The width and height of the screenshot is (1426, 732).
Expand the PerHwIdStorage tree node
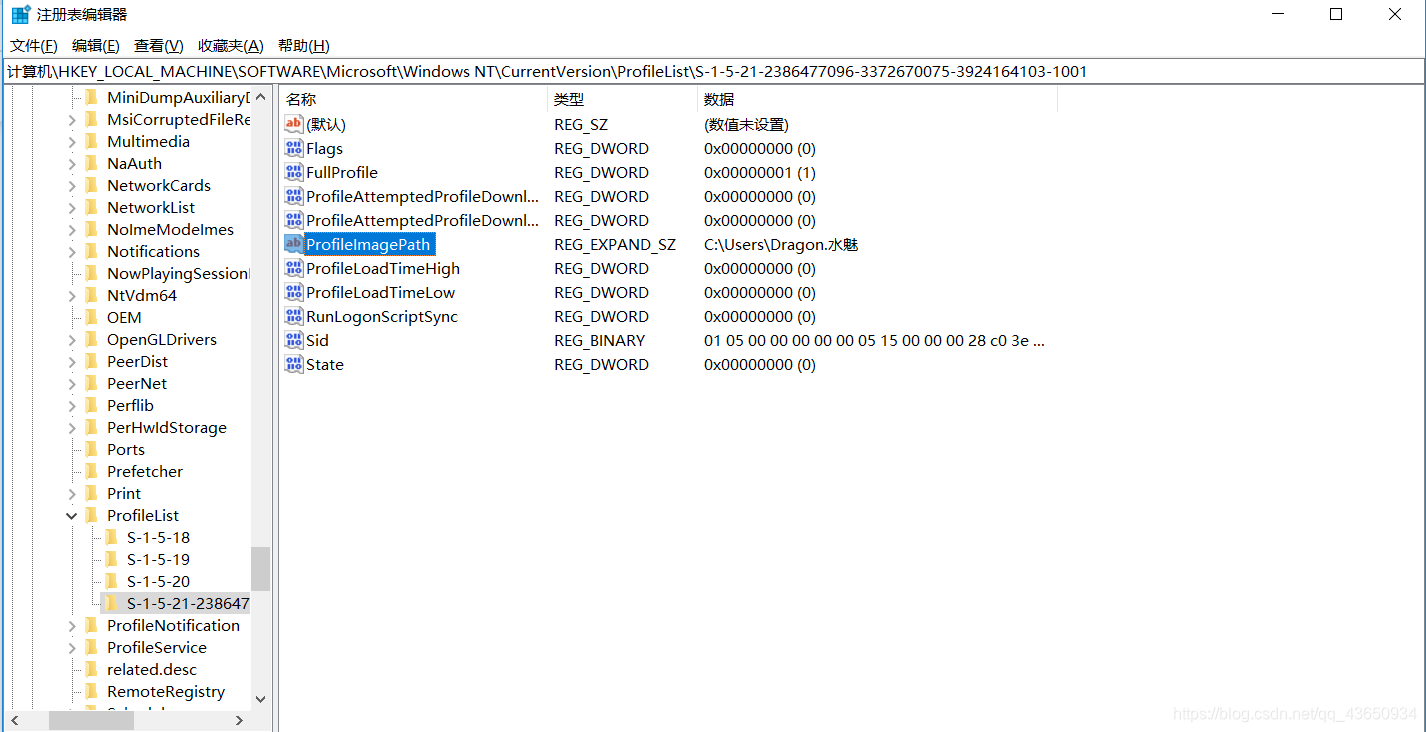point(72,428)
